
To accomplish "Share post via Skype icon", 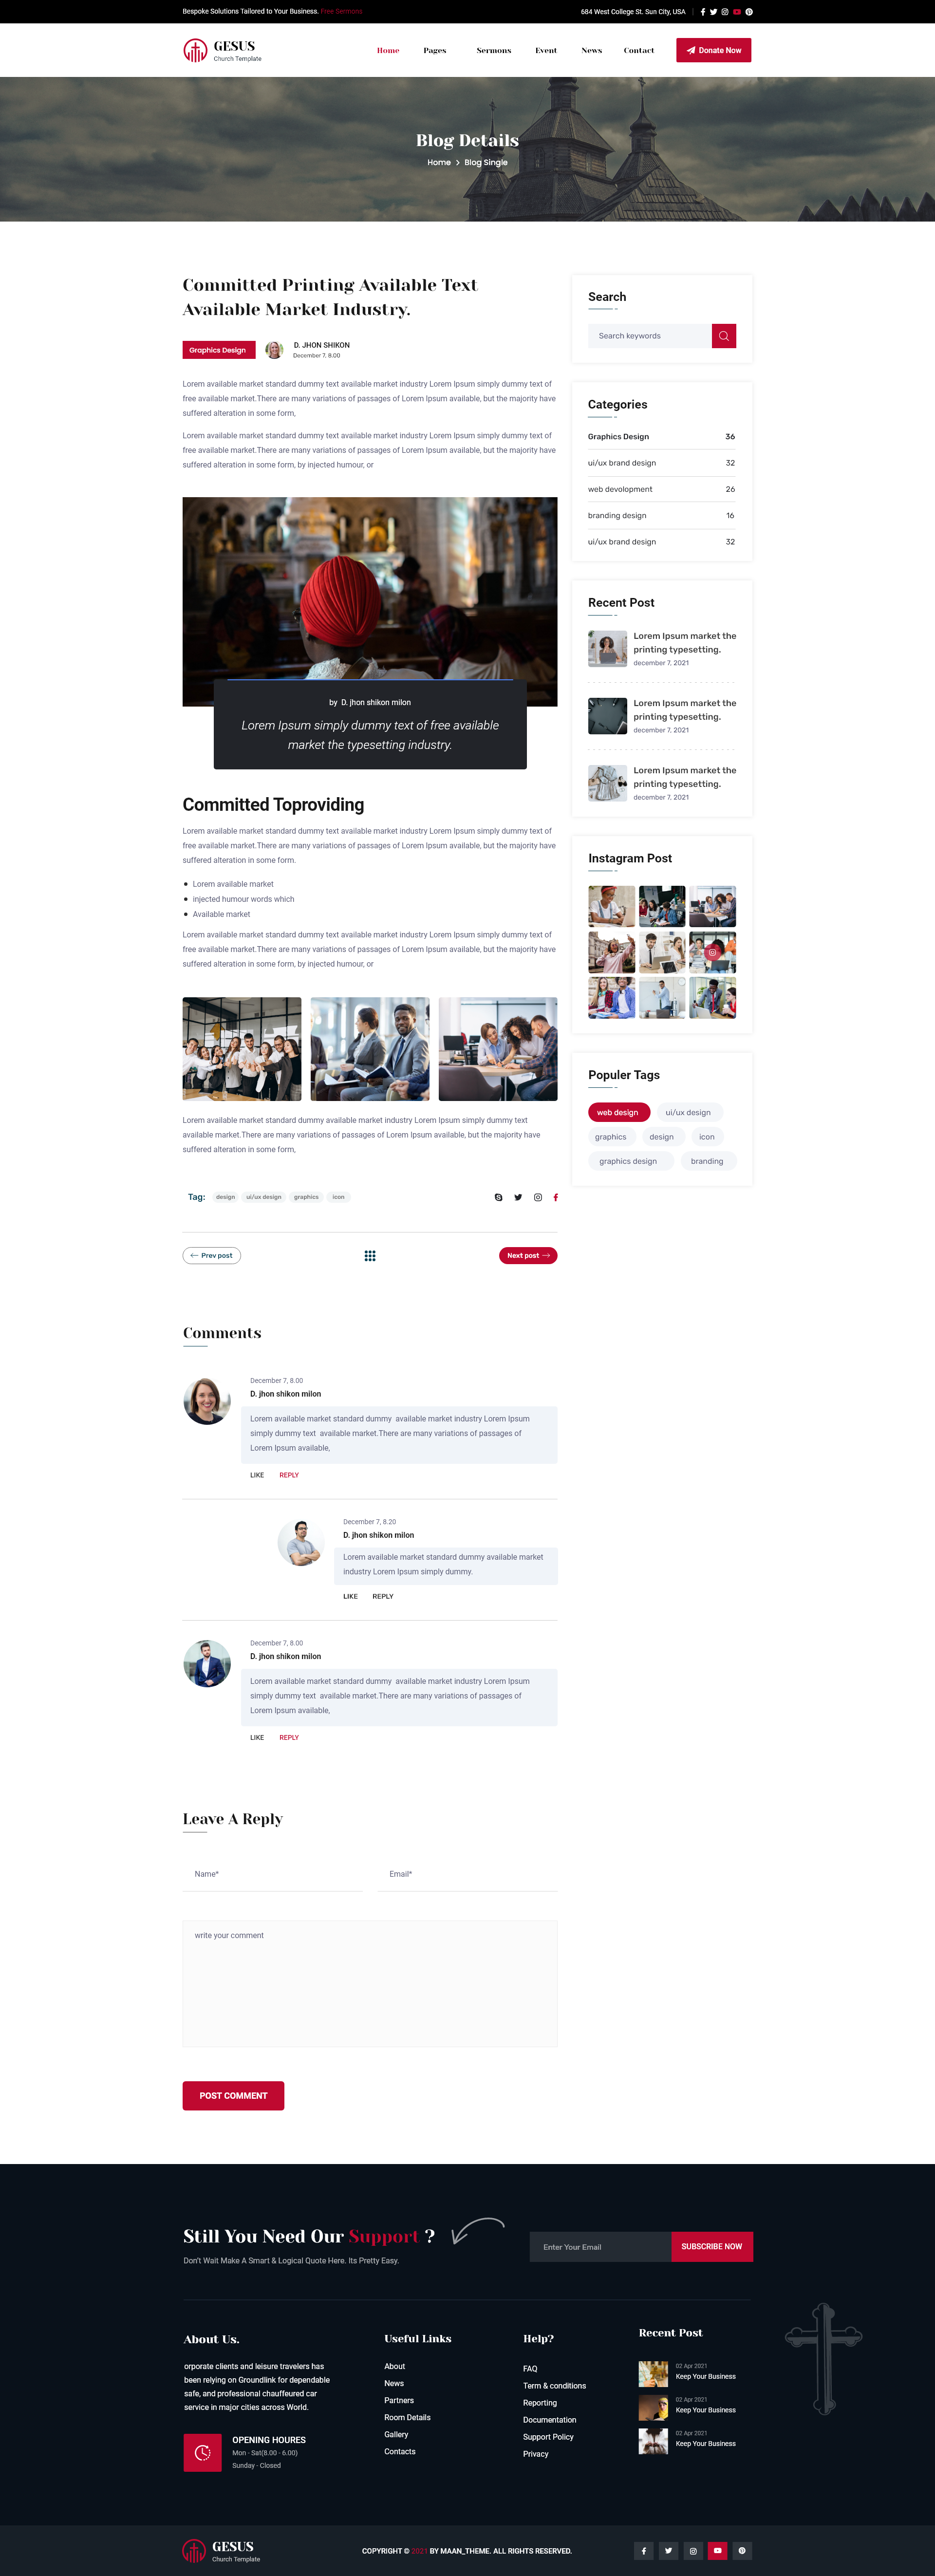I will pyautogui.click(x=499, y=1197).
